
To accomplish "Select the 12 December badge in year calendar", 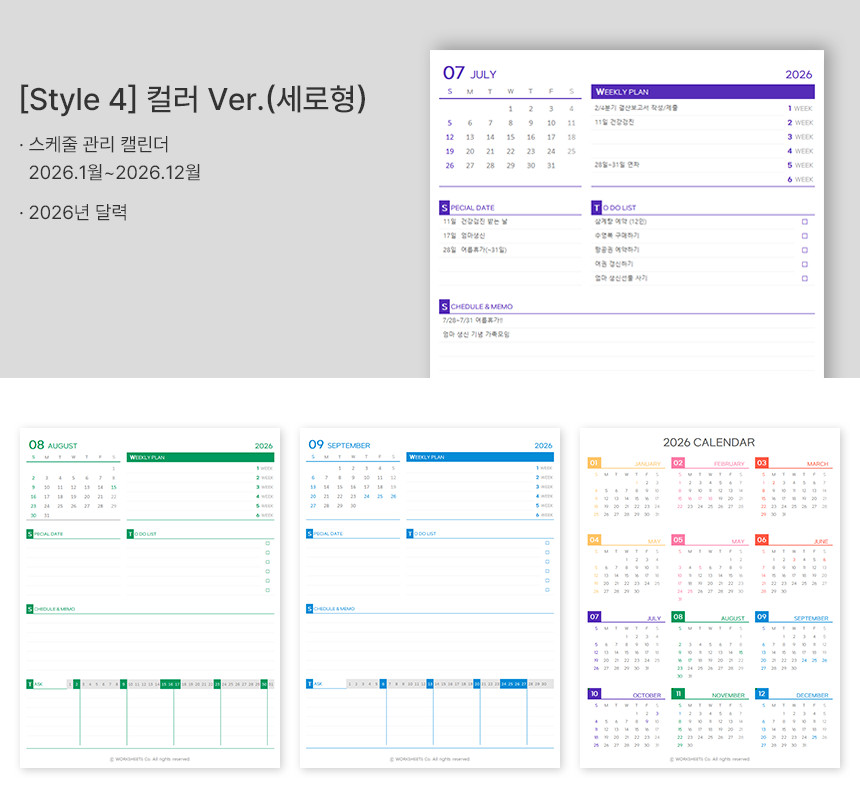I will pos(762,694).
